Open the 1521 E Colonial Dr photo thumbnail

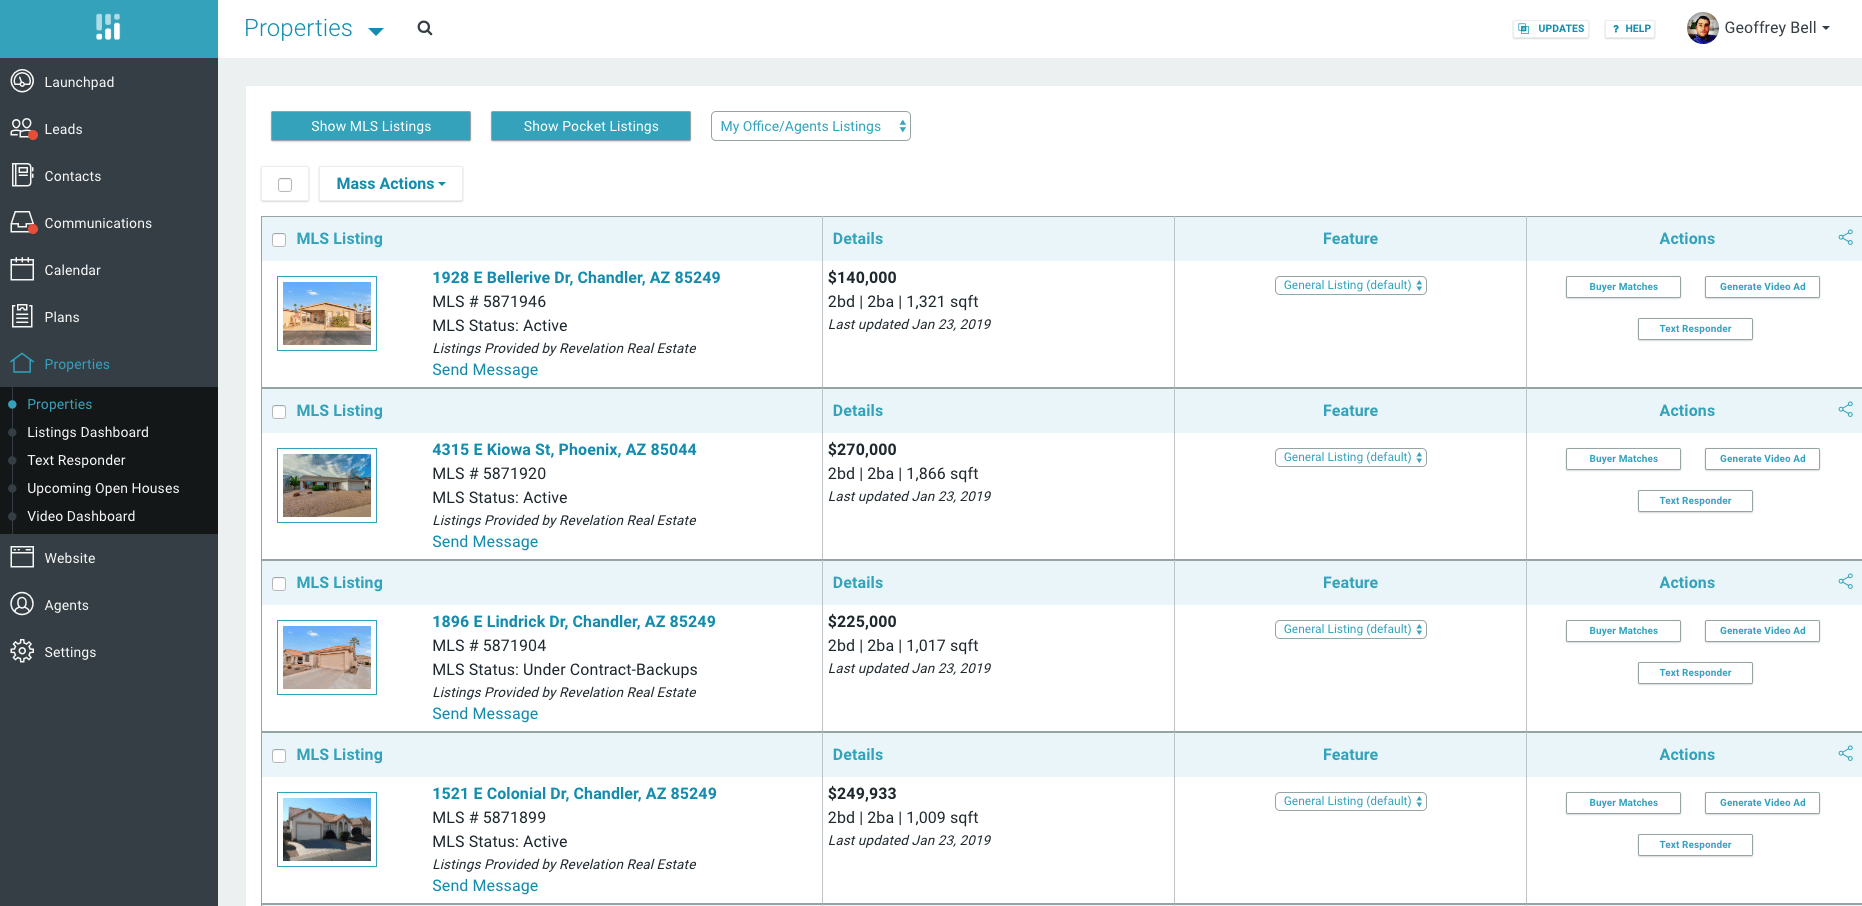point(327,829)
